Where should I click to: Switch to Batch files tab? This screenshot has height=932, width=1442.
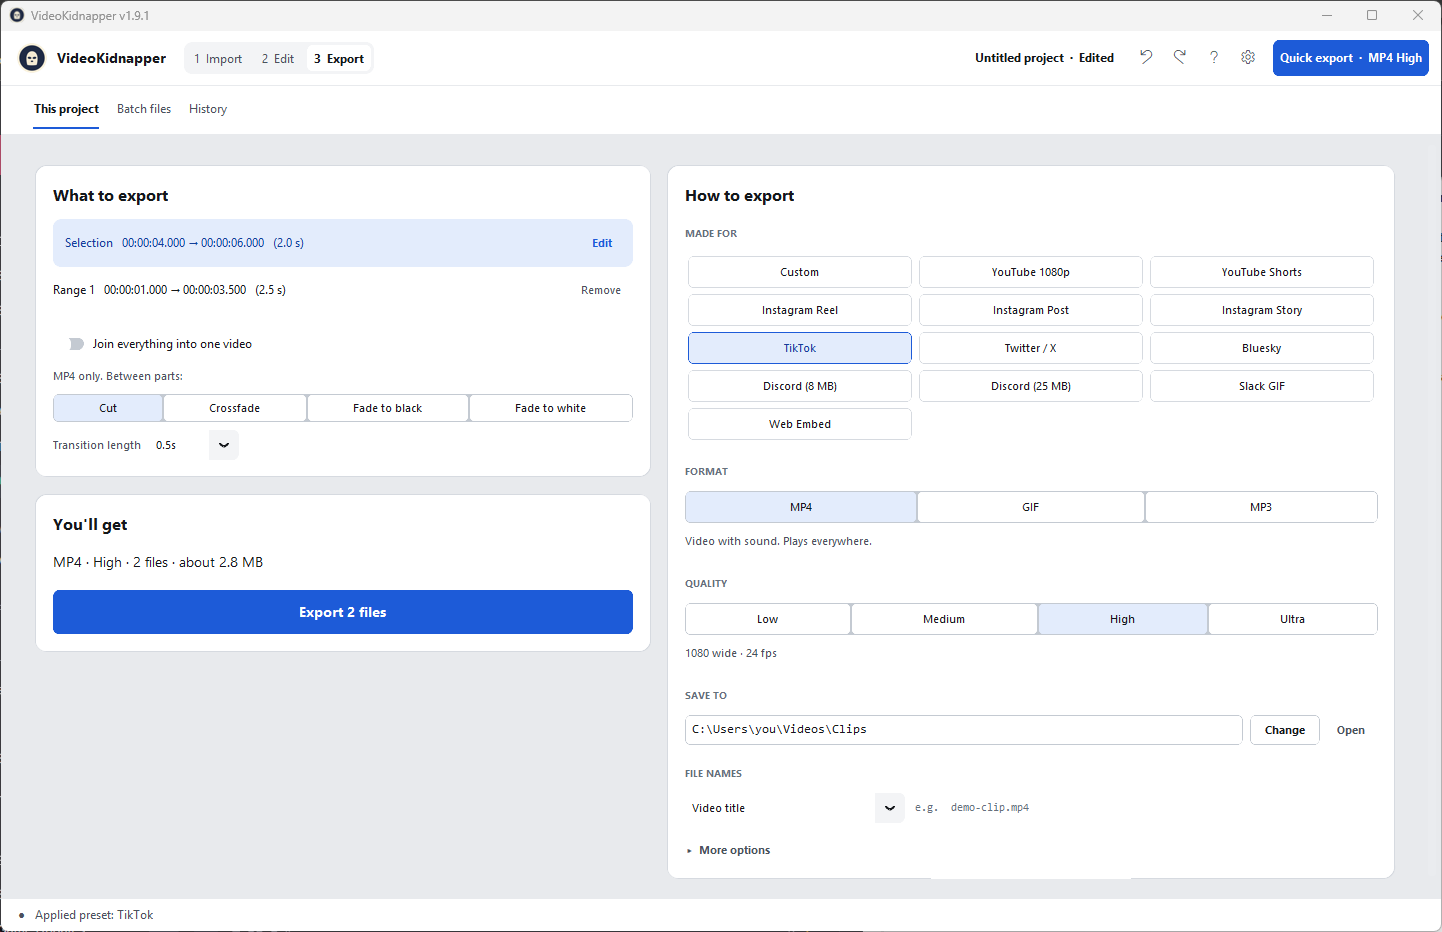pos(144,109)
